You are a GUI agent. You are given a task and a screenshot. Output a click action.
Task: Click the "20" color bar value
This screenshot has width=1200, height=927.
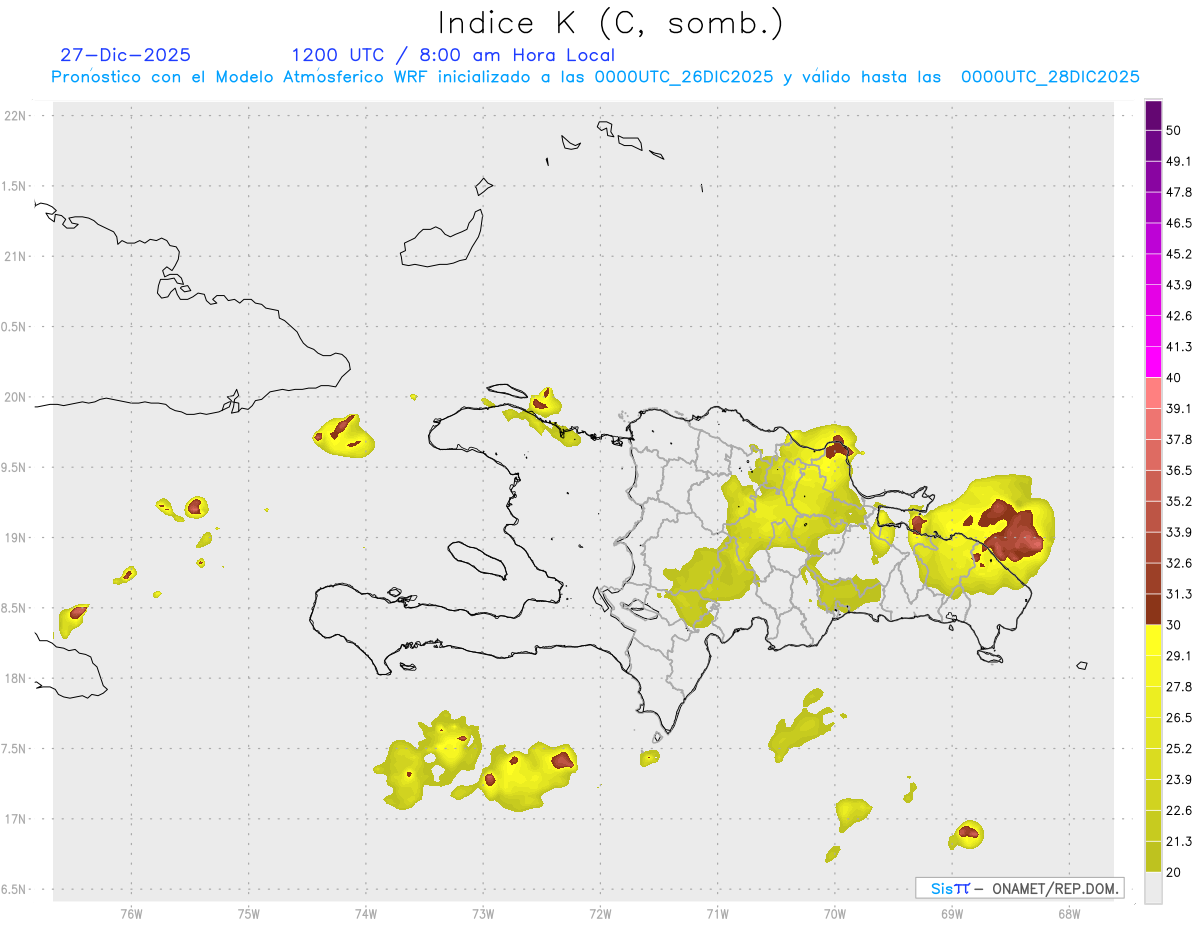click(x=1174, y=872)
